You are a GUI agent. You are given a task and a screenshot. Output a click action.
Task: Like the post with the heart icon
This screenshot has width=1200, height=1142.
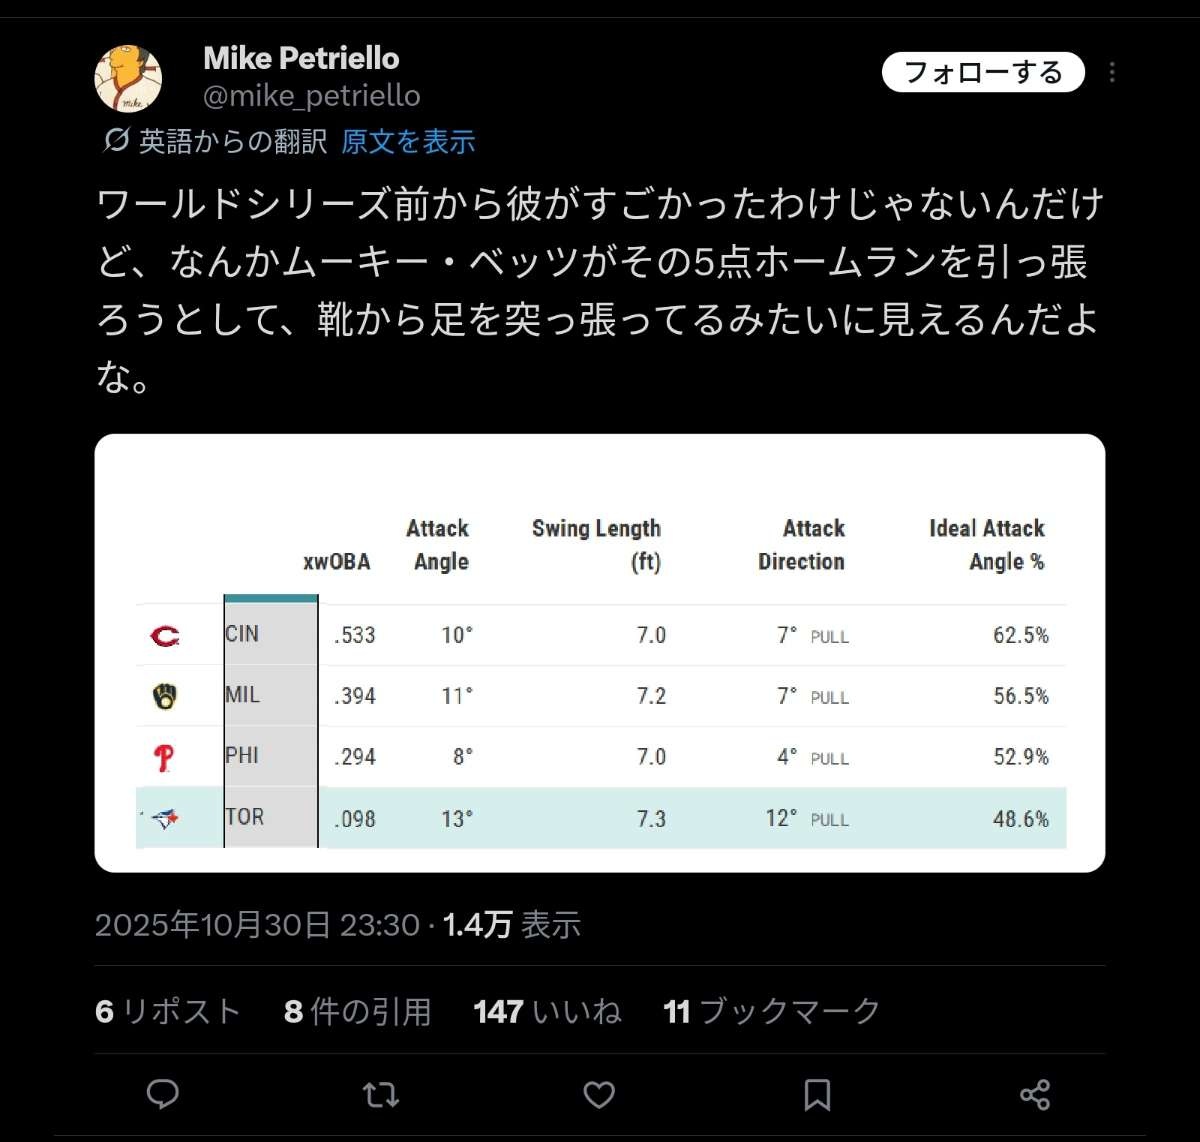tap(599, 1095)
